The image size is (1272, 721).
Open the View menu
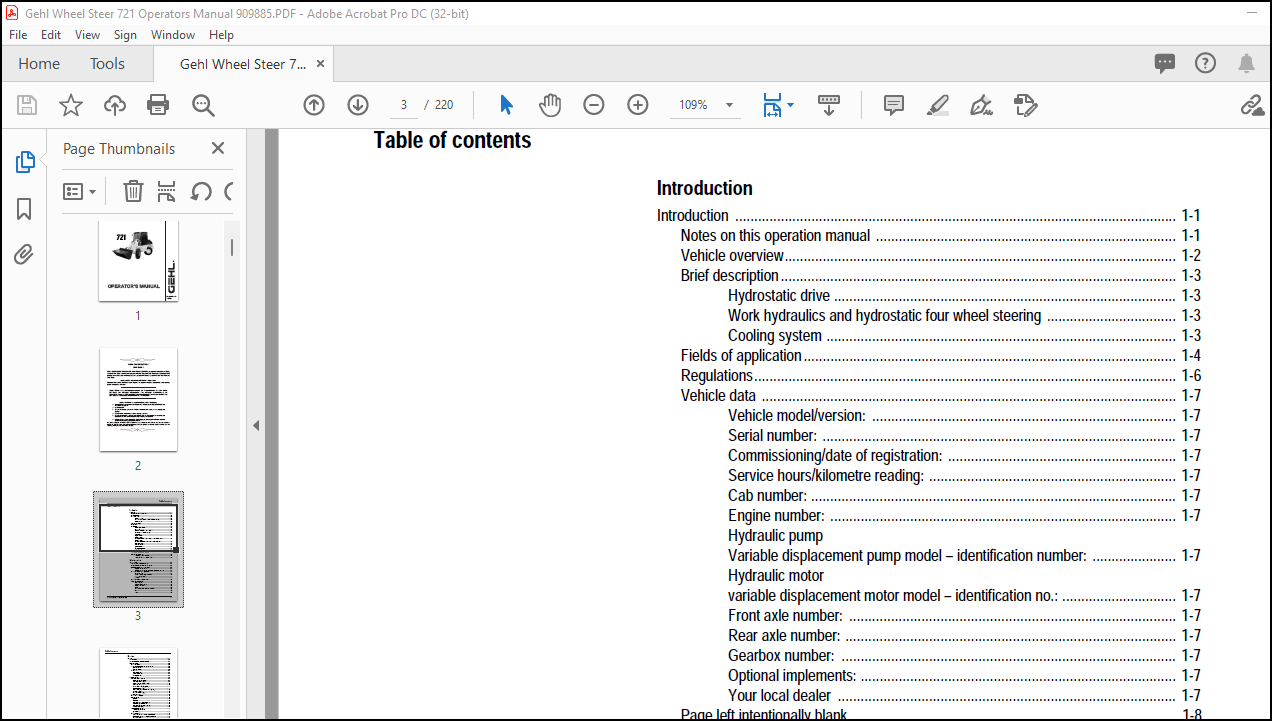coord(88,34)
